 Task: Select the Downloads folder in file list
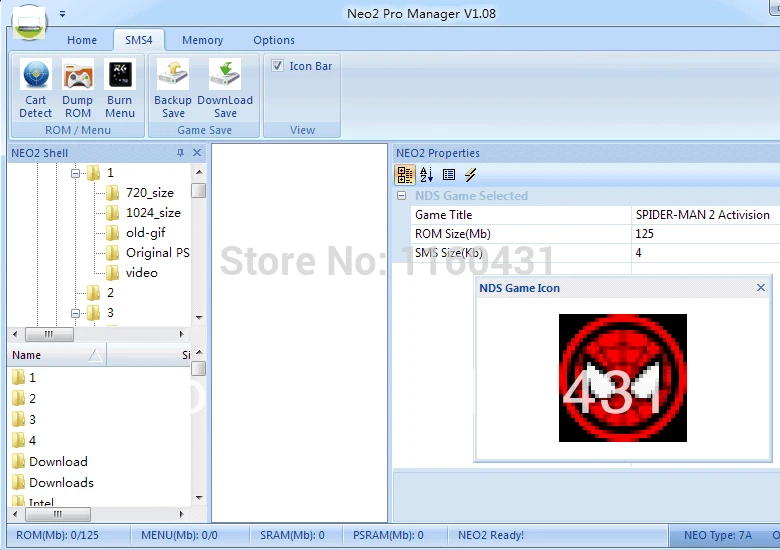pyautogui.click(x=61, y=482)
